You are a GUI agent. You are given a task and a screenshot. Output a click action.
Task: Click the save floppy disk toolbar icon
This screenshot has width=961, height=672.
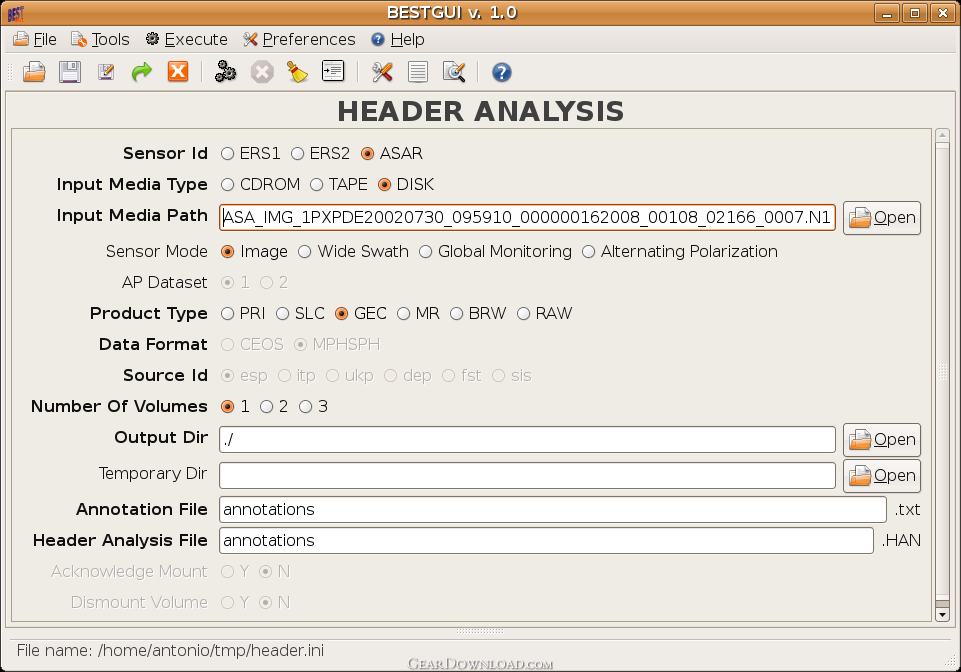tap(70, 72)
